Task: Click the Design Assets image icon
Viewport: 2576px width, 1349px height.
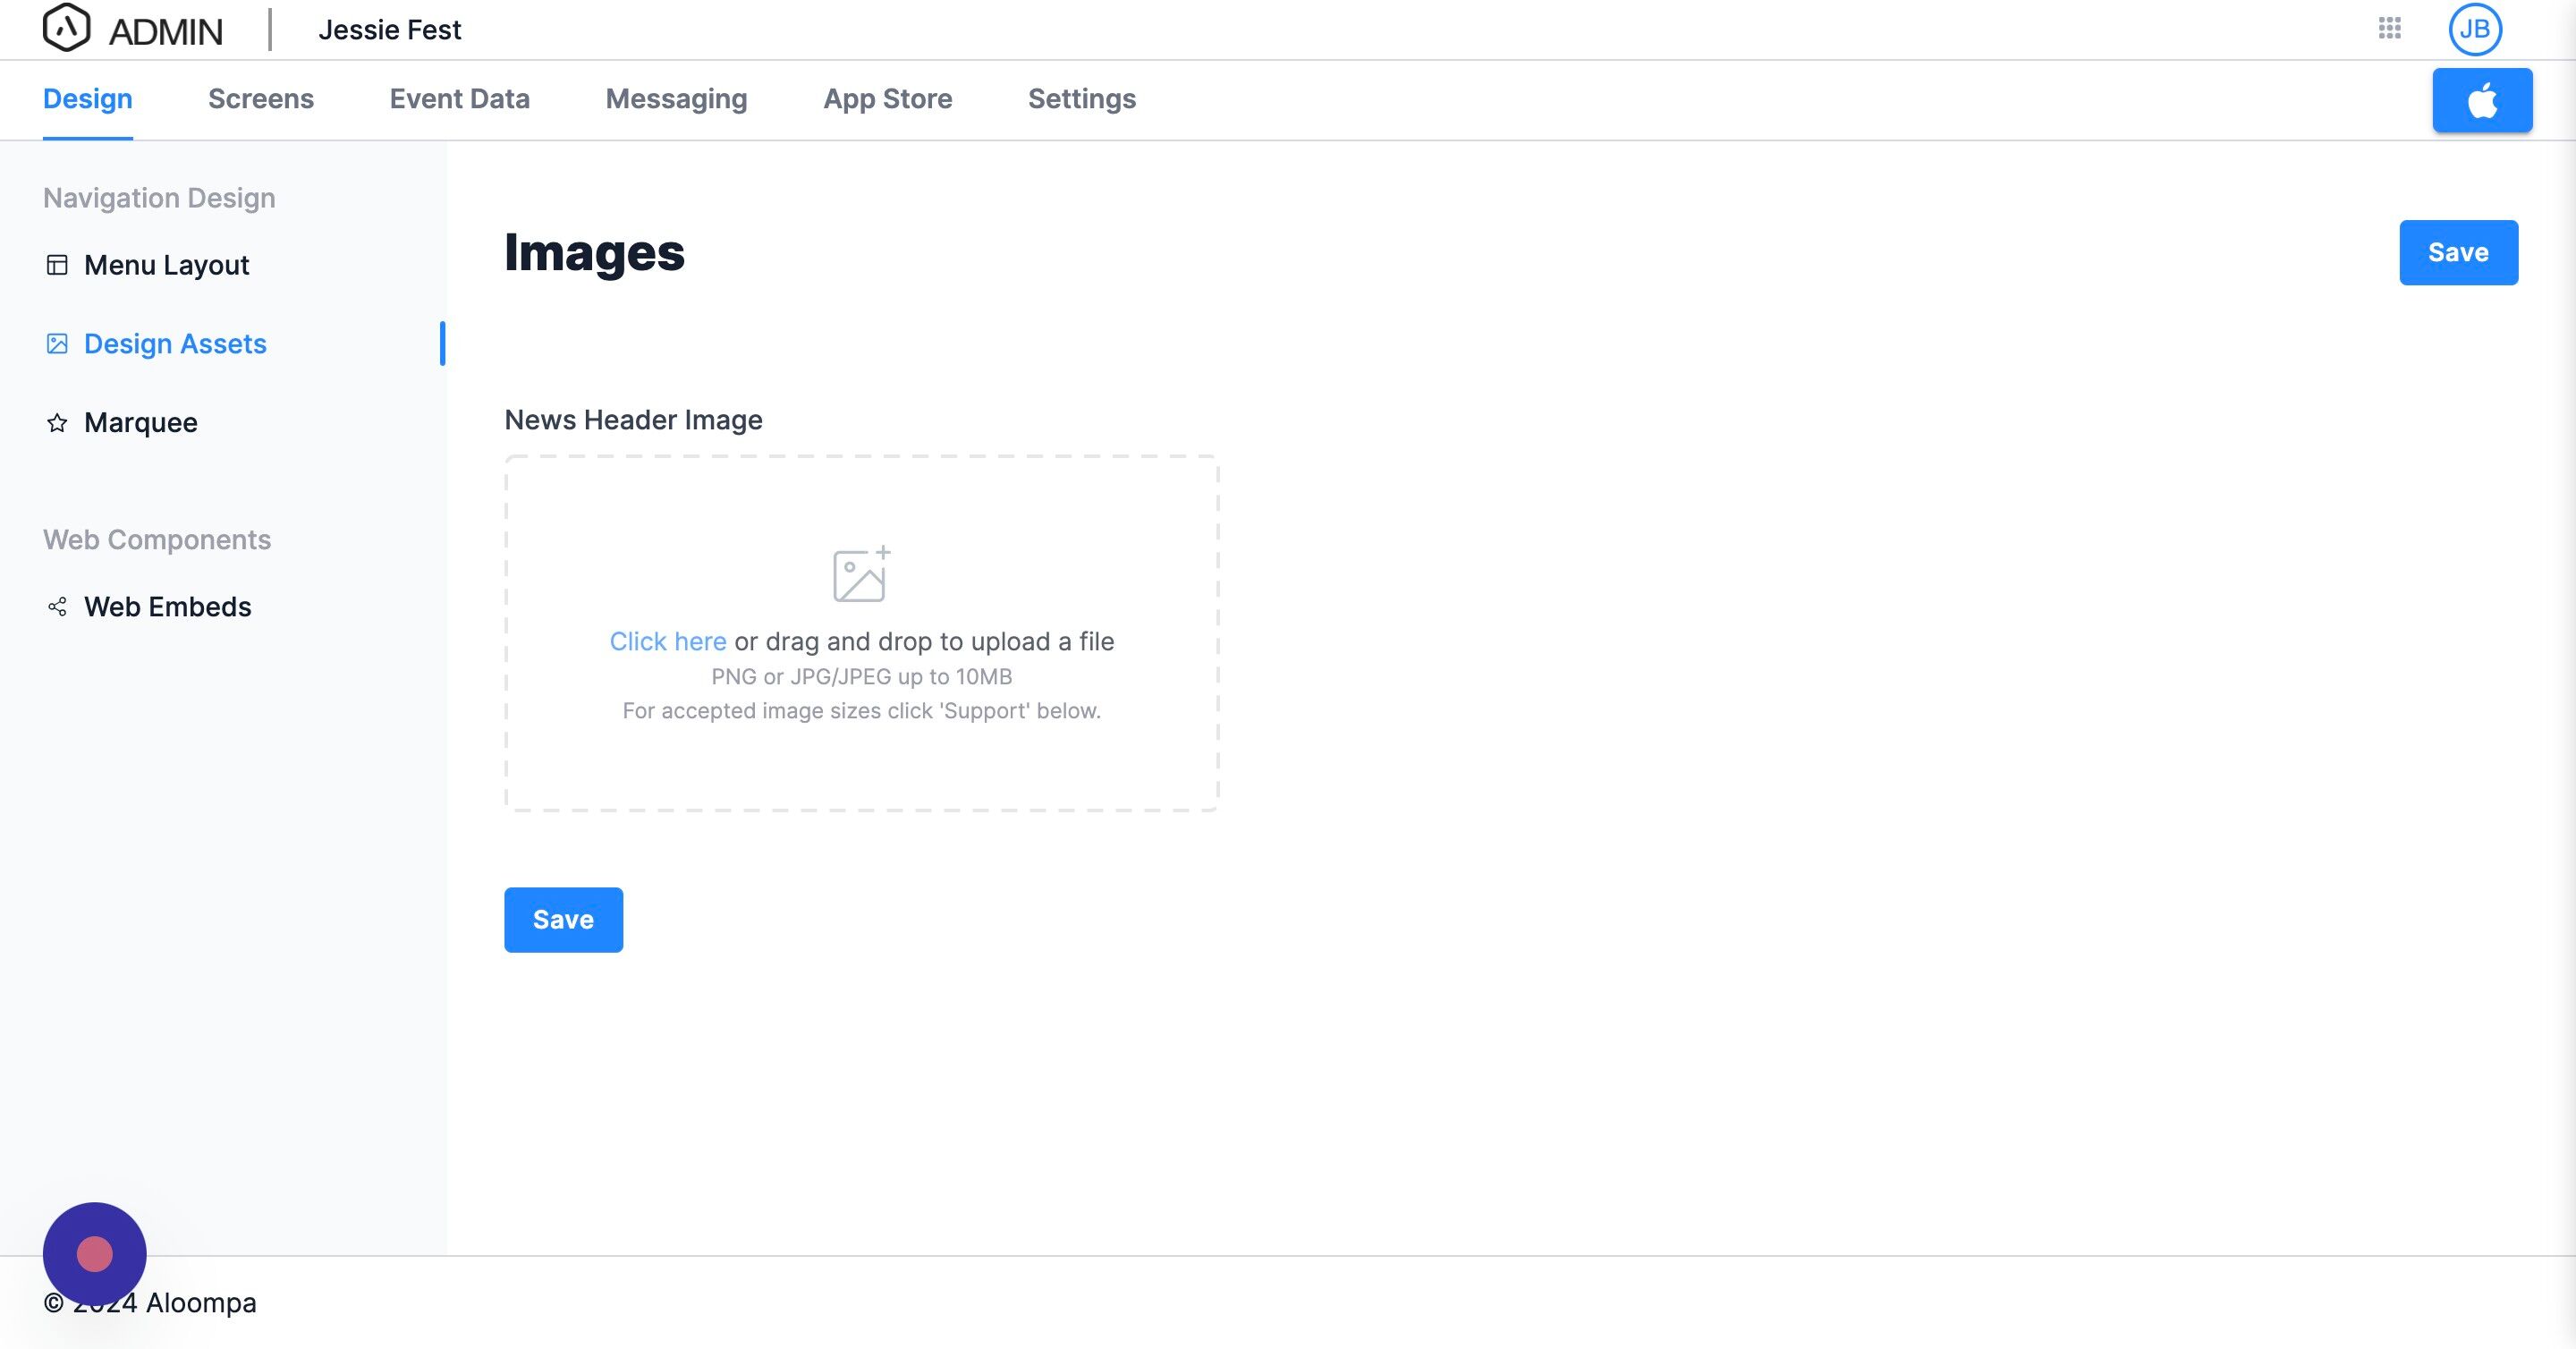Action: tap(57, 344)
